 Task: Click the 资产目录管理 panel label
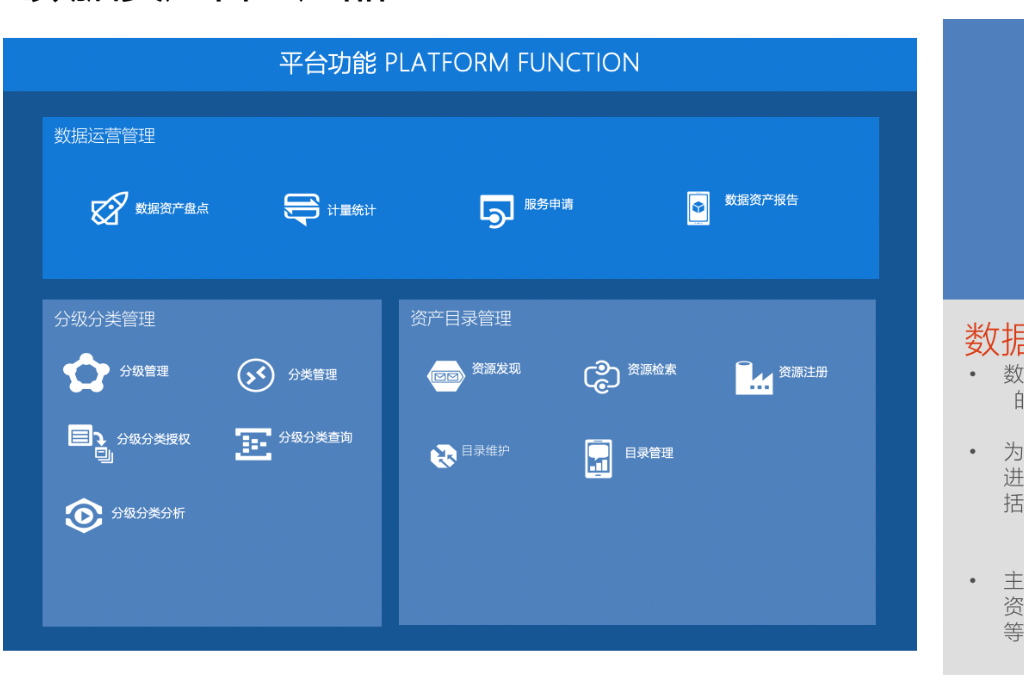(x=459, y=318)
